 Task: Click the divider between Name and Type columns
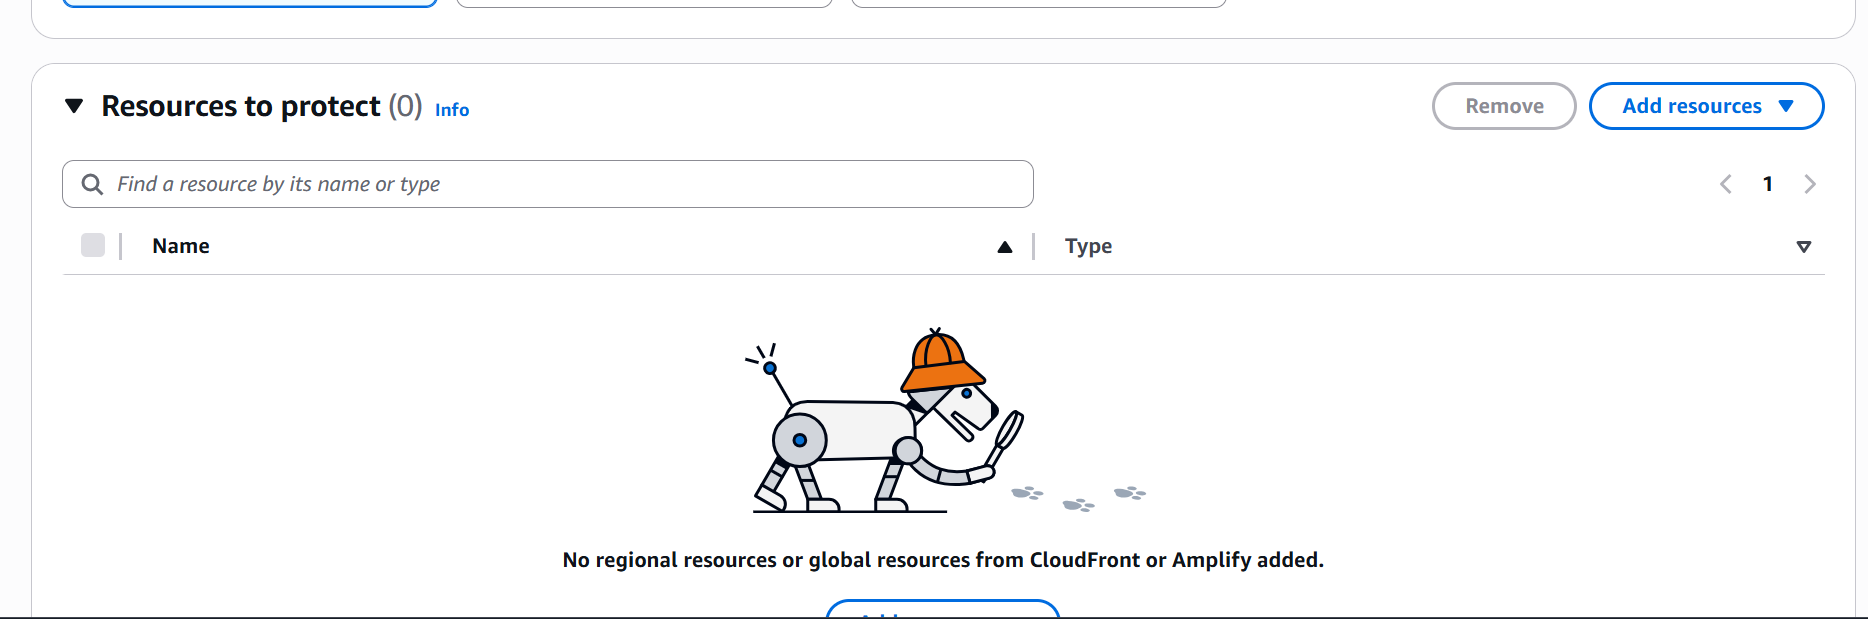click(x=1034, y=246)
